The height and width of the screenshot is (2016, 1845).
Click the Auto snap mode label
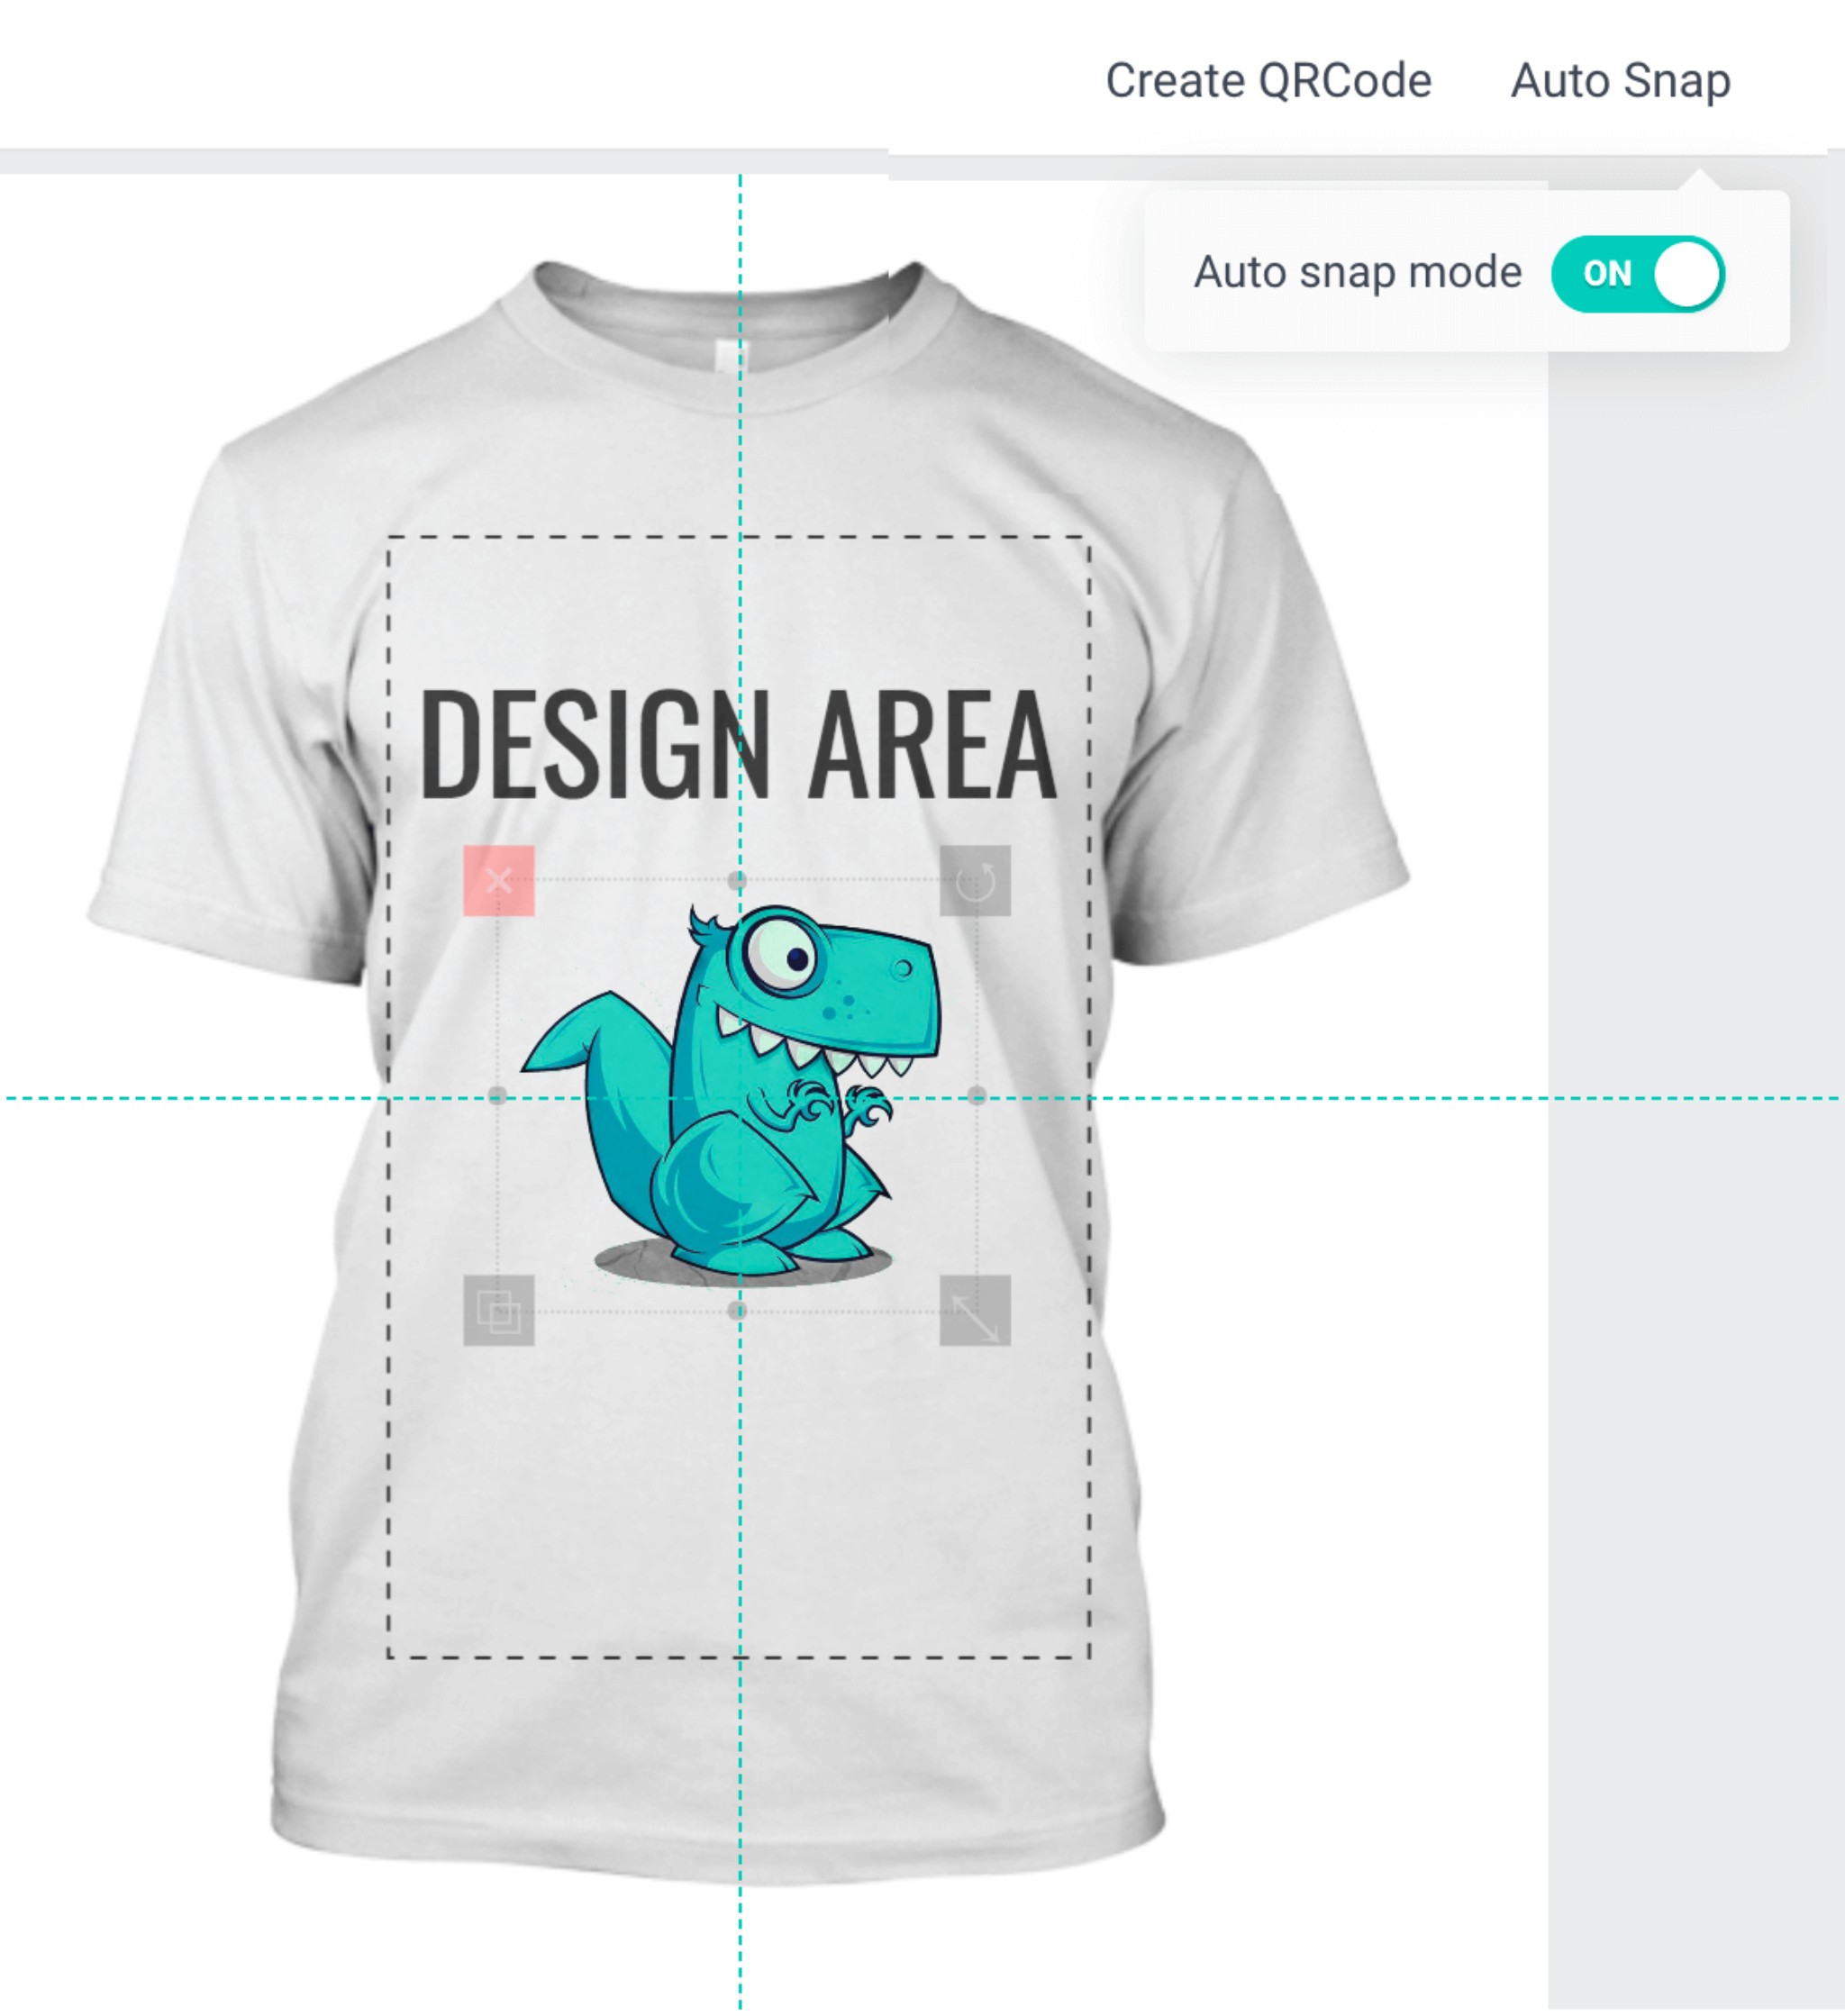click(x=1357, y=273)
